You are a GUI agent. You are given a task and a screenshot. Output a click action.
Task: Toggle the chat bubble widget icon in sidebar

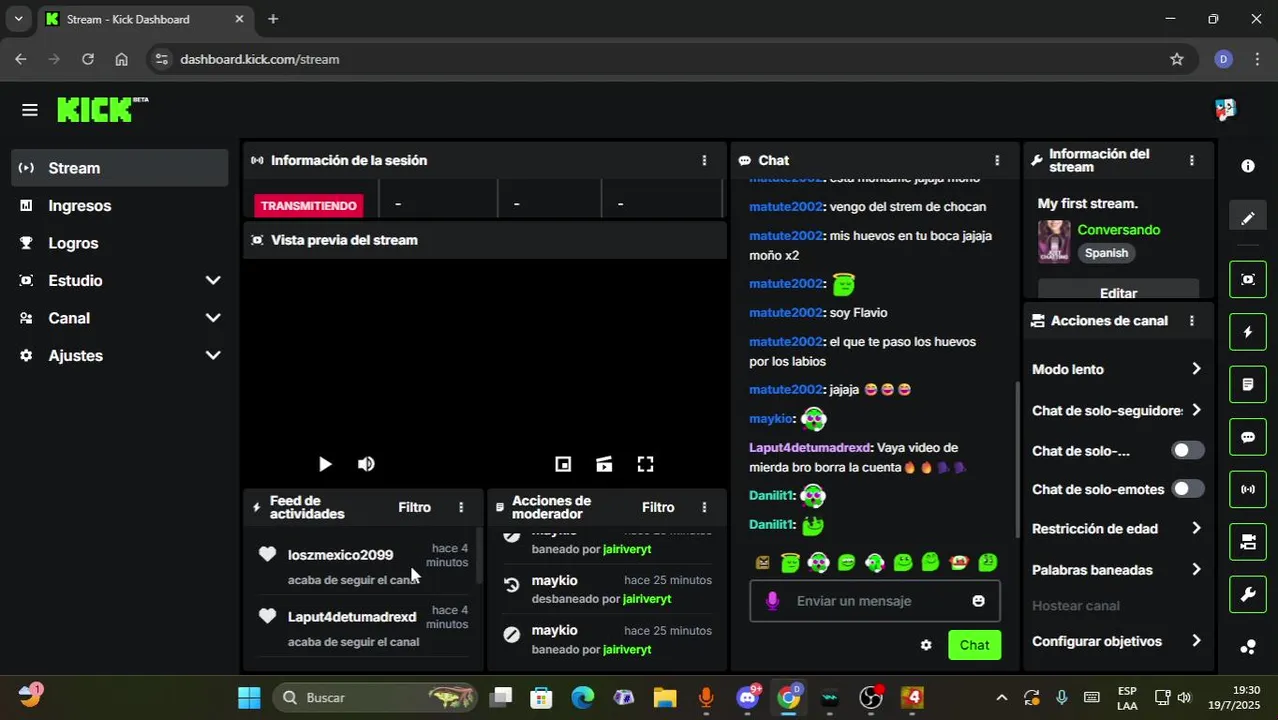[1248, 437]
